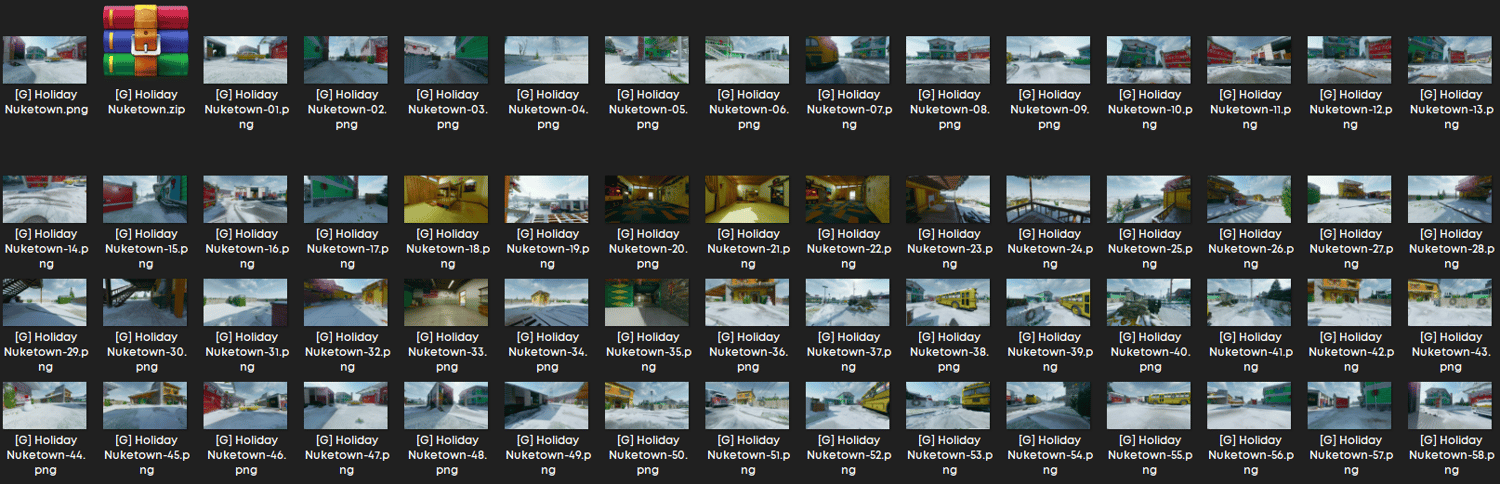Select thumbnail of Holiday Nuketown-34.png
Image resolution: width=1500 pixels, height=484 pixels.
546,302
